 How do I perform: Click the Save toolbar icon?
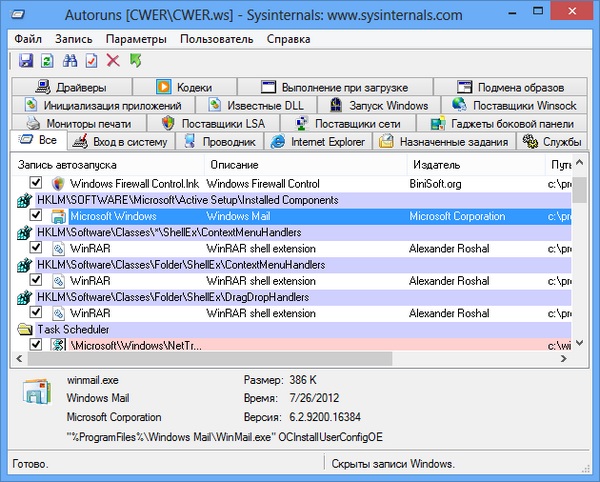[25, 61]
